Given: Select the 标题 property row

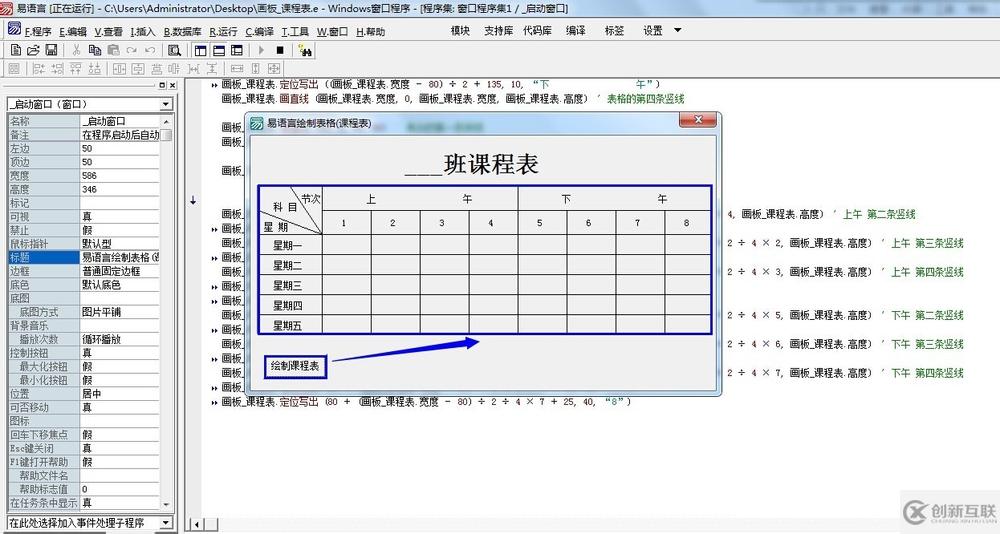Looking at the screenshot, I should pyautogui.click(x=84, y=257).
